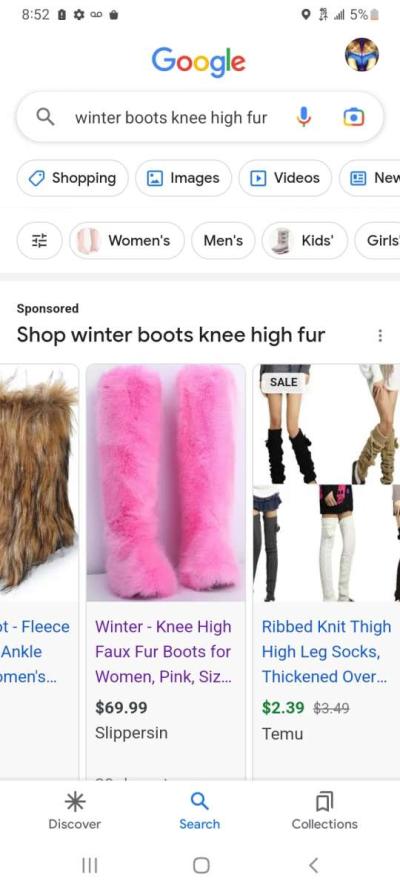Apply the Women's filter chip
Viewport: 400px width, 889px height.
click(127, 241)
